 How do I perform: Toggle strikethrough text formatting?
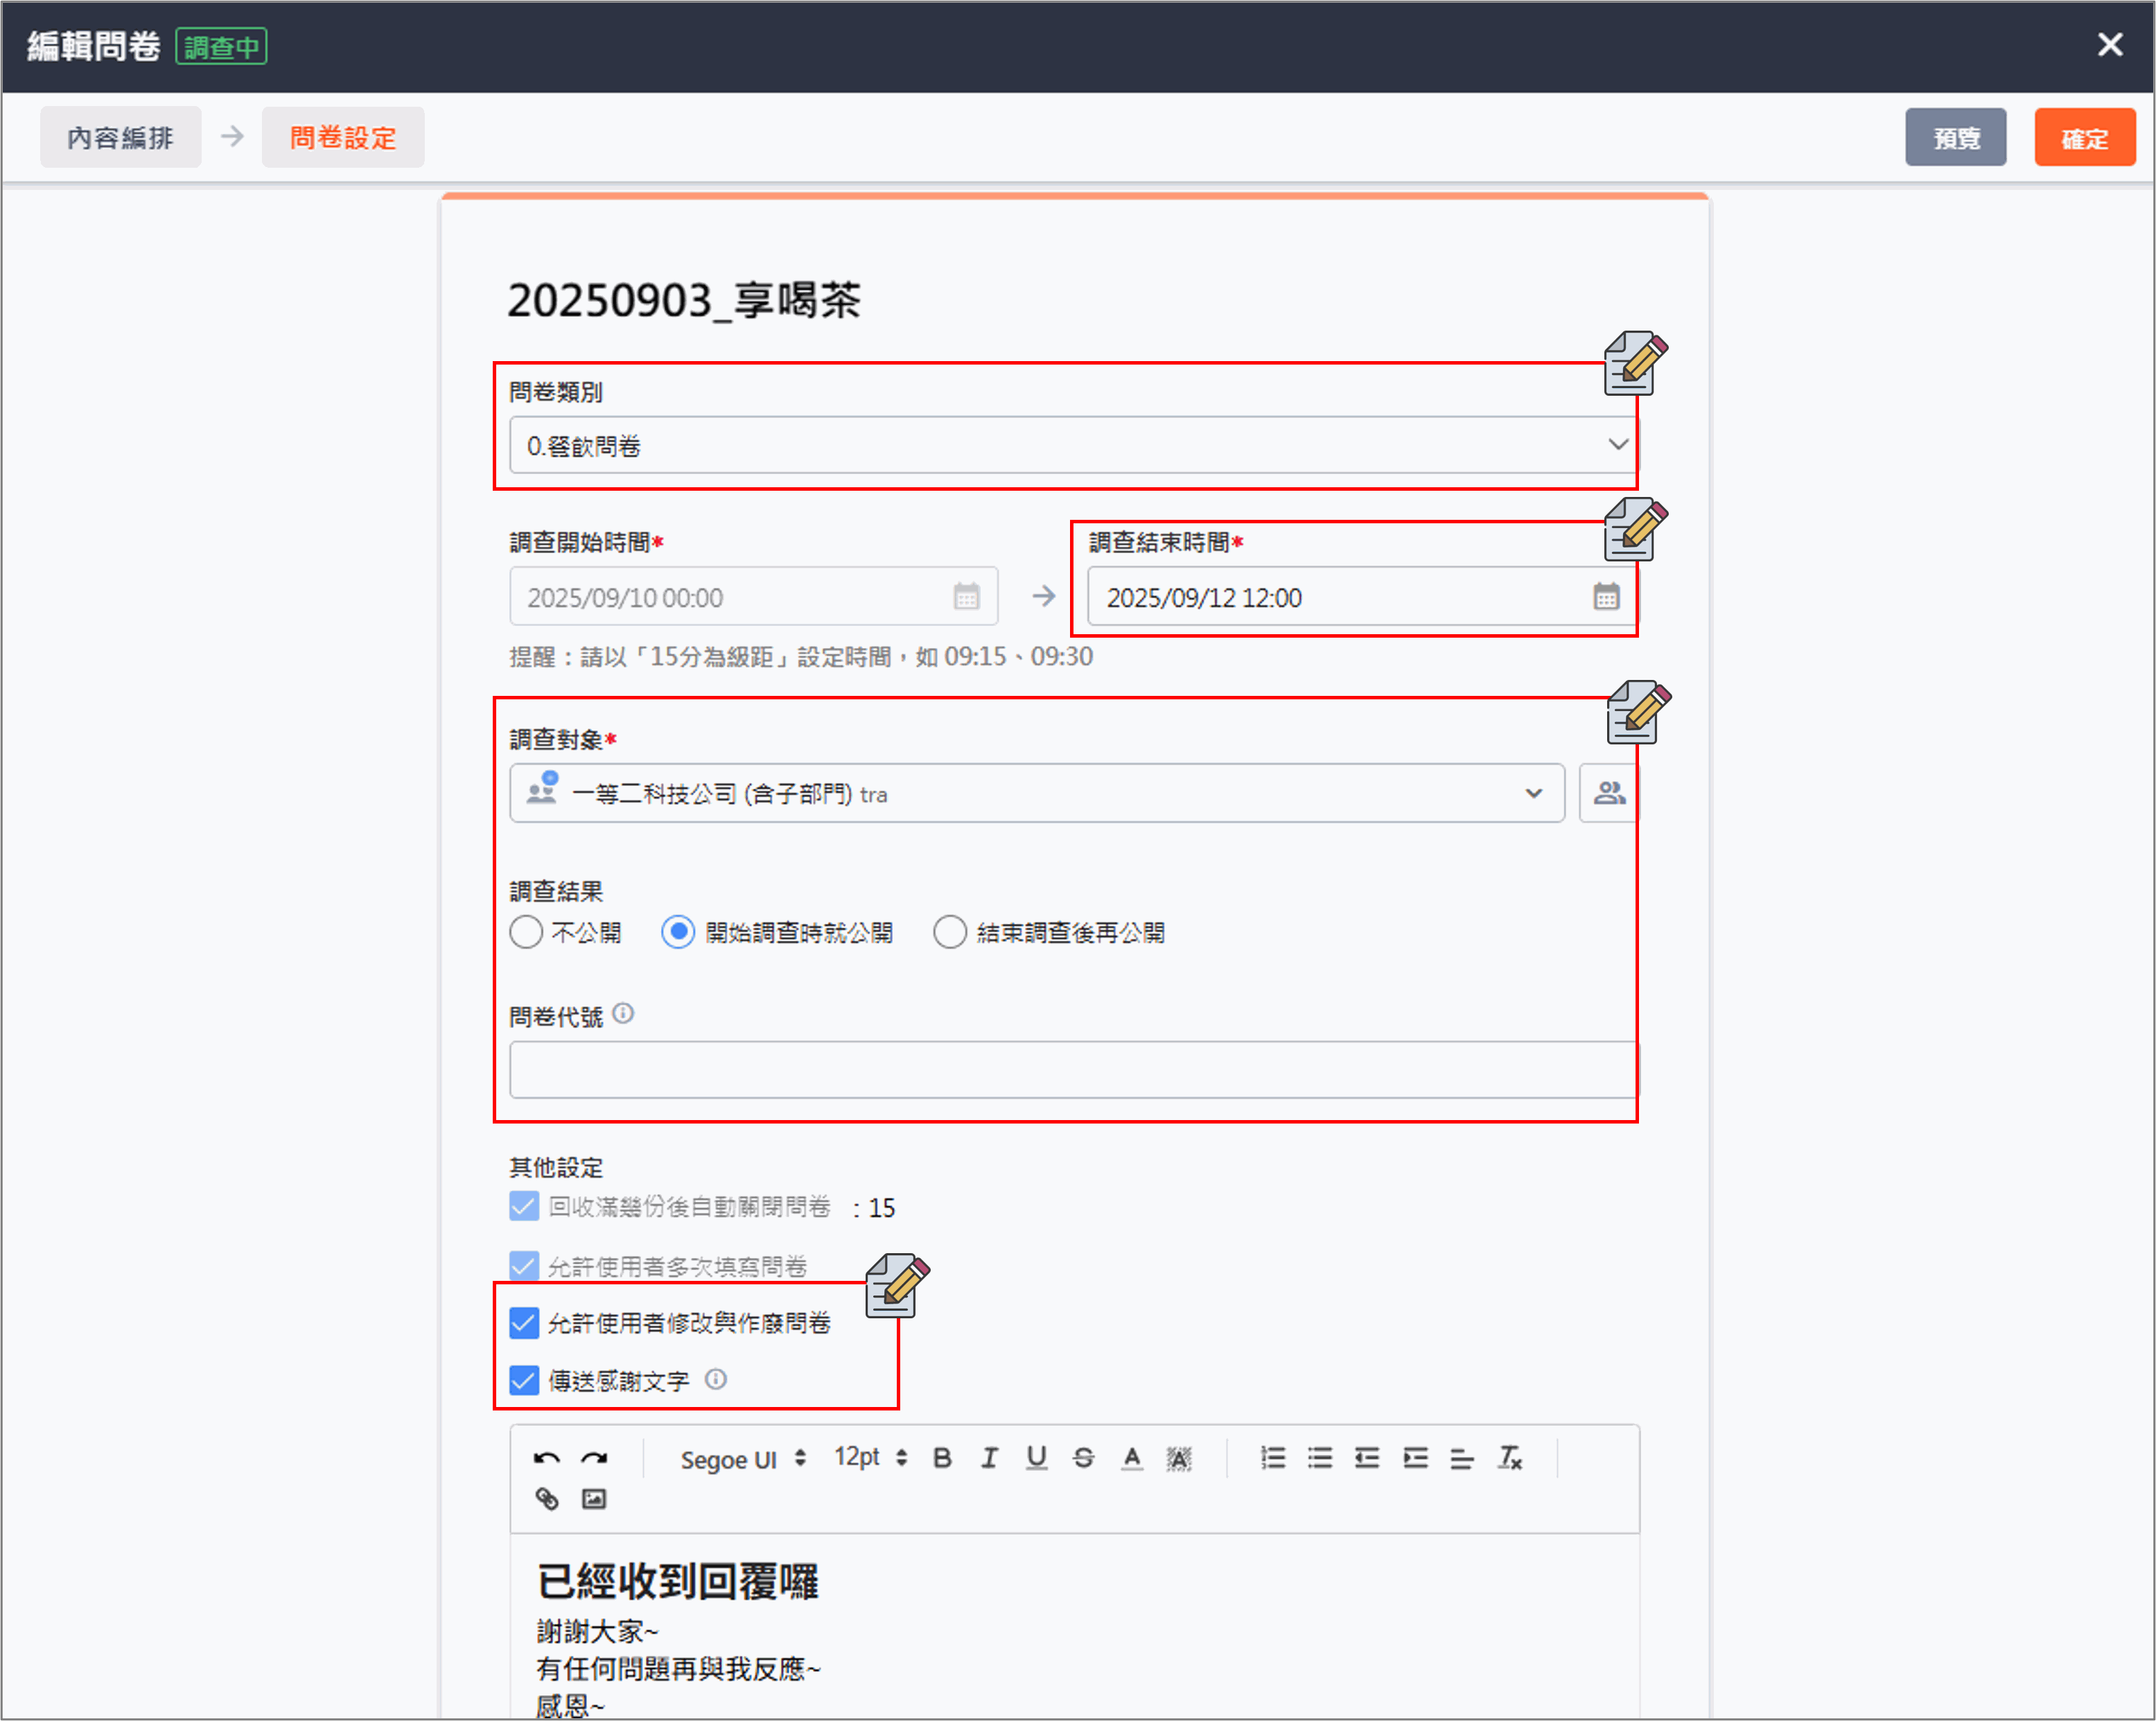(x=1083, y=1458)
